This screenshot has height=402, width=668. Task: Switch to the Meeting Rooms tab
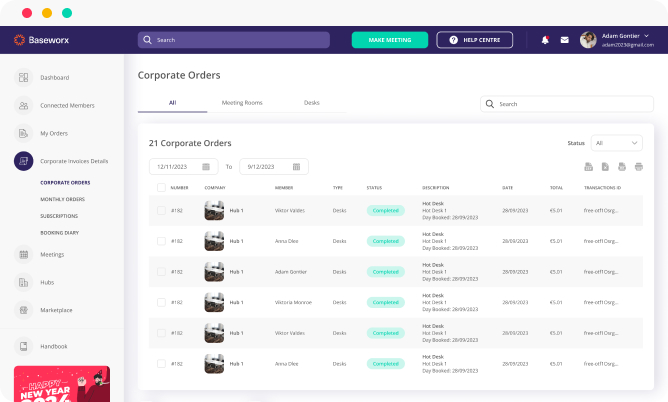pos(241,103)
